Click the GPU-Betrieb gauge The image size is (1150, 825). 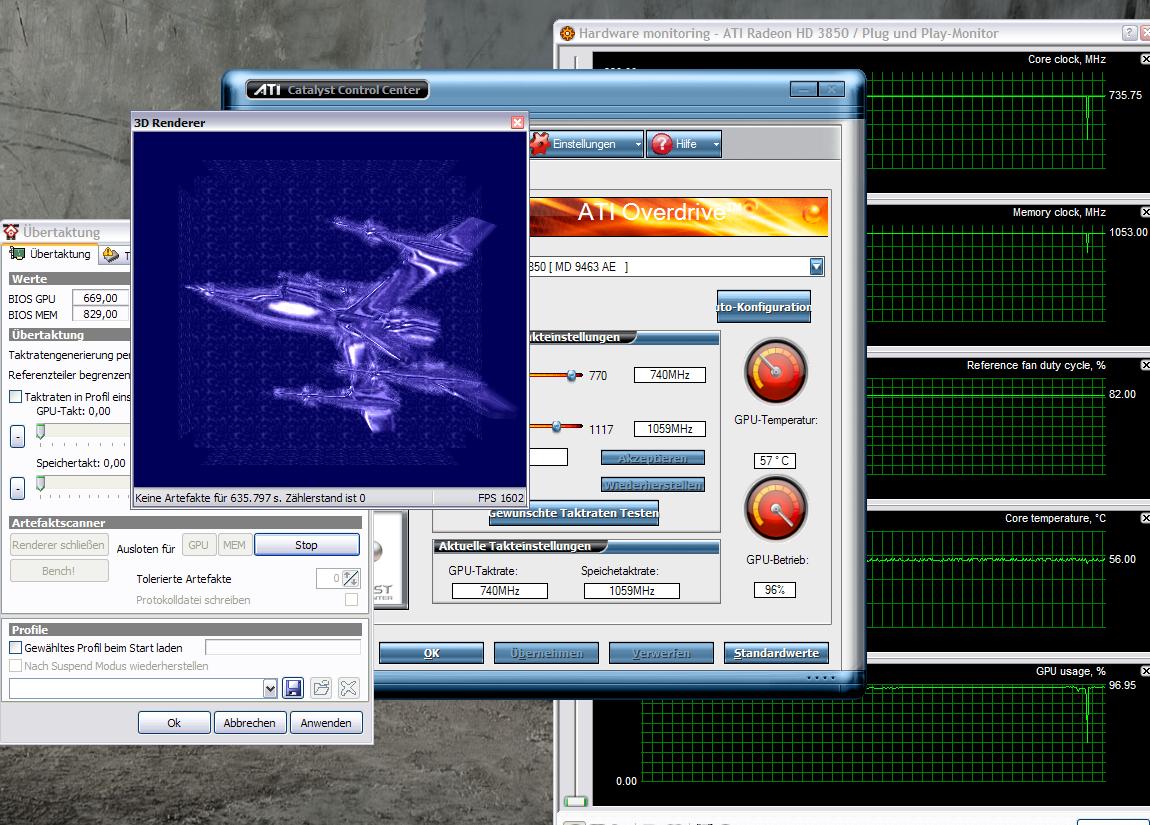click(776, 509)
